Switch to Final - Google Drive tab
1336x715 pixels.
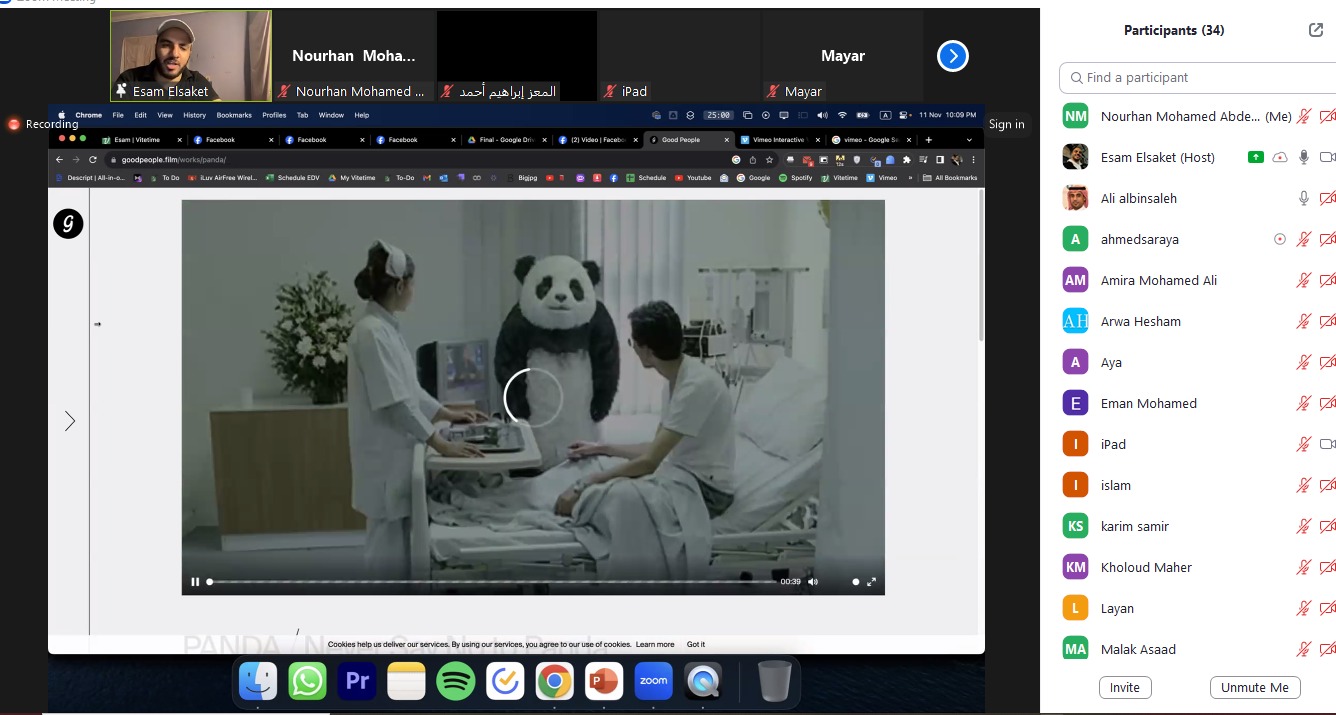[506, 140]
